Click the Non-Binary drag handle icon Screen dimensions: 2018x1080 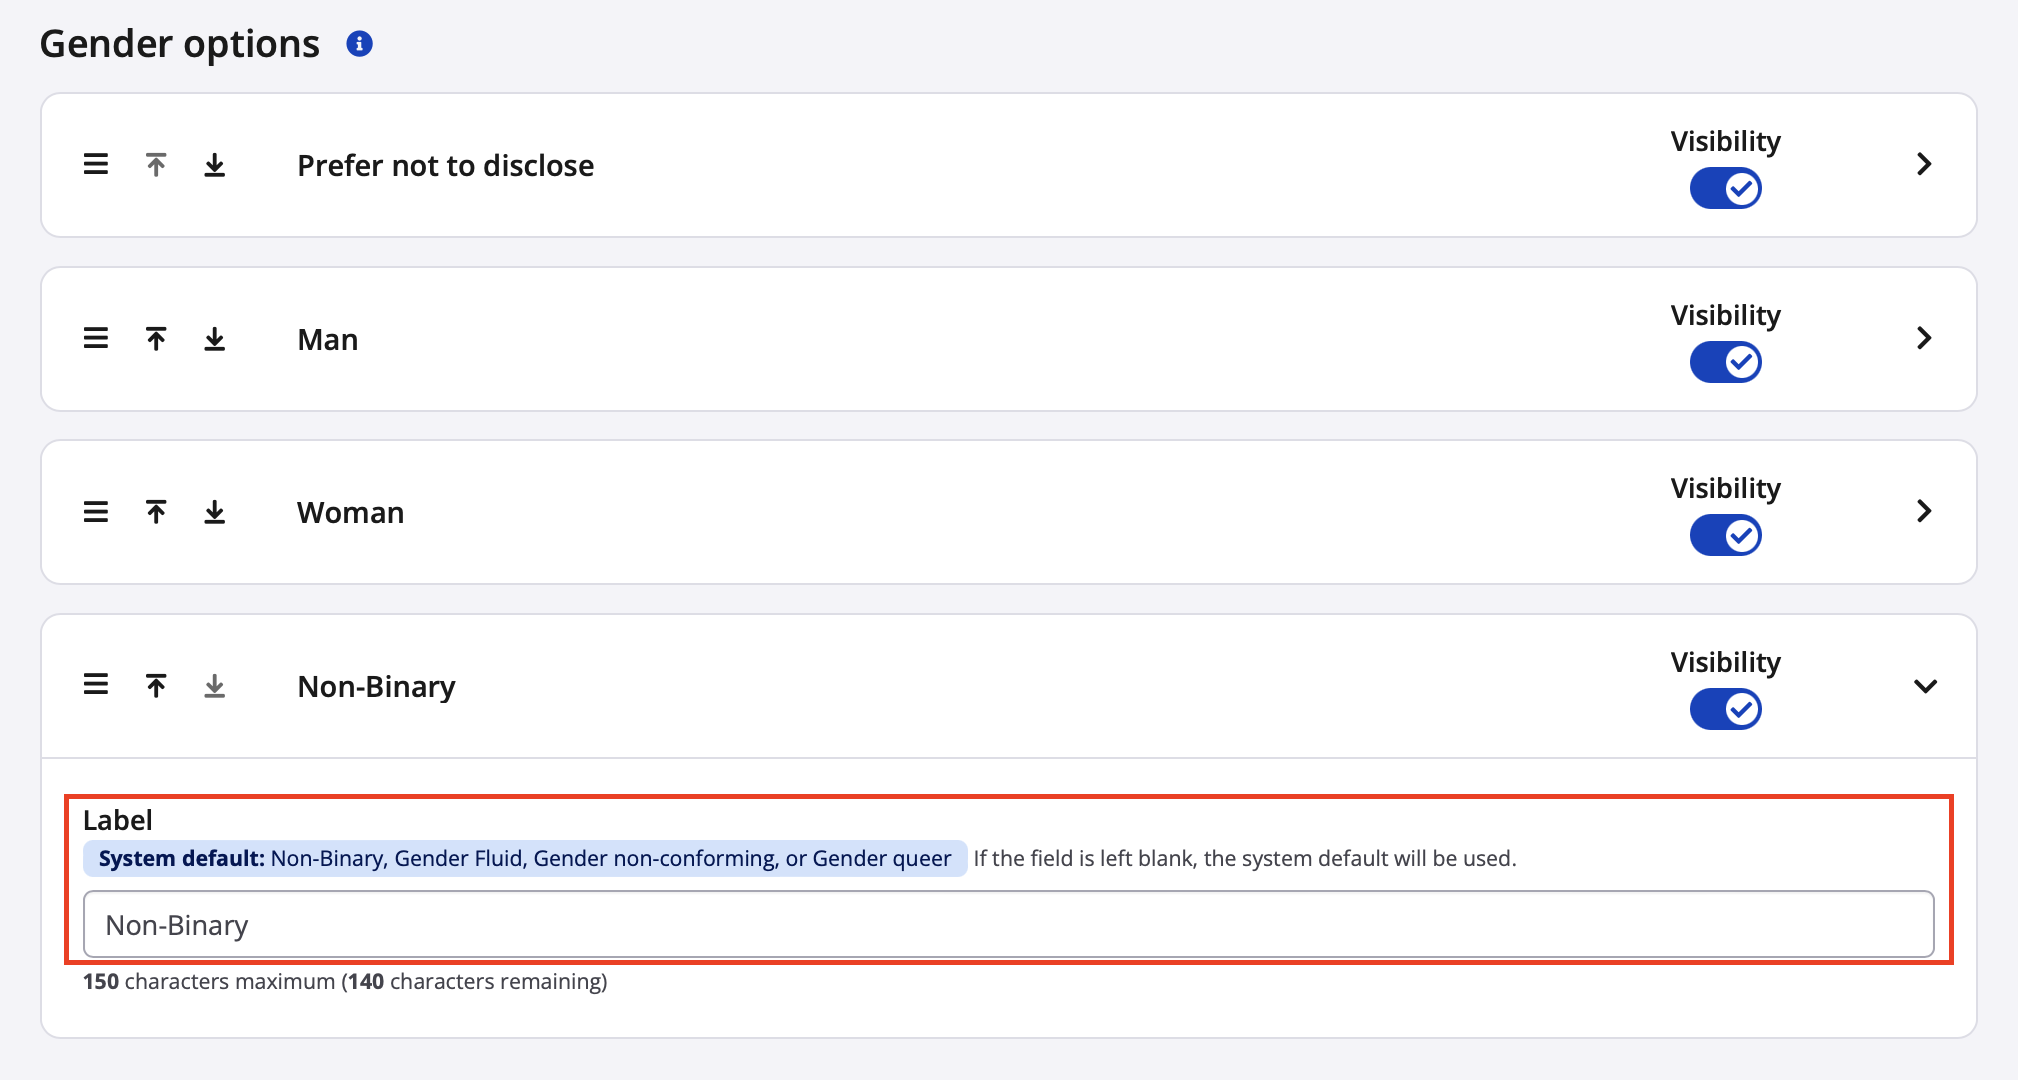[96, 685]
